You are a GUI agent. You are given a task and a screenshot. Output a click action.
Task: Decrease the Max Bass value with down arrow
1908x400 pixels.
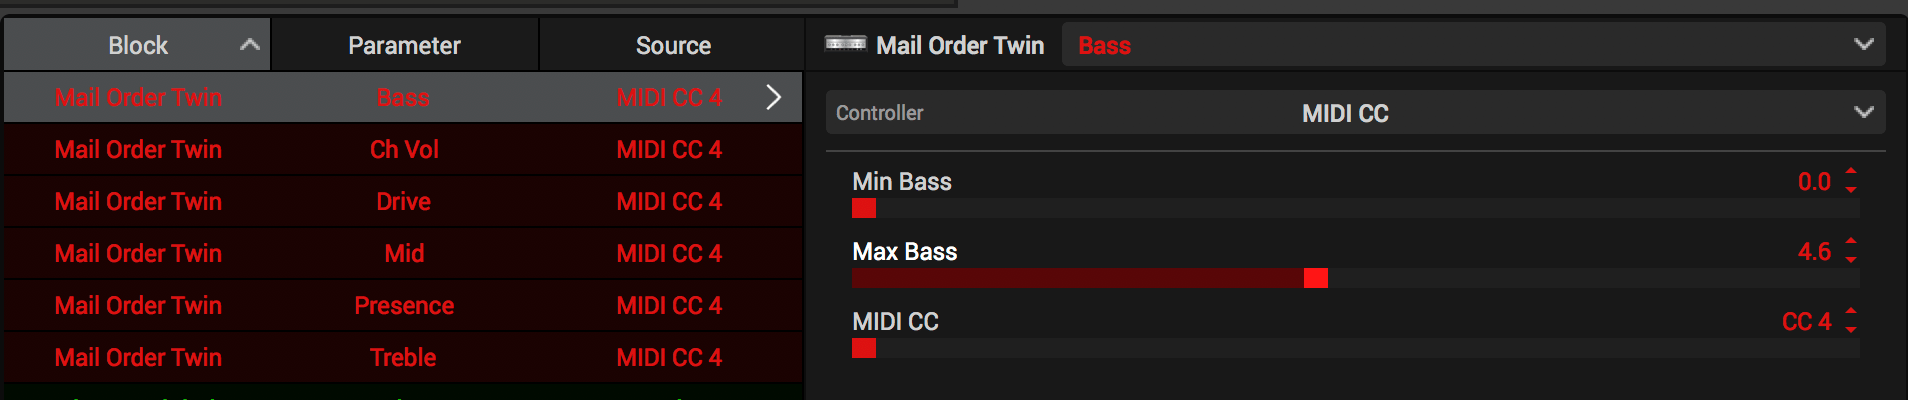click(1851, 259)
